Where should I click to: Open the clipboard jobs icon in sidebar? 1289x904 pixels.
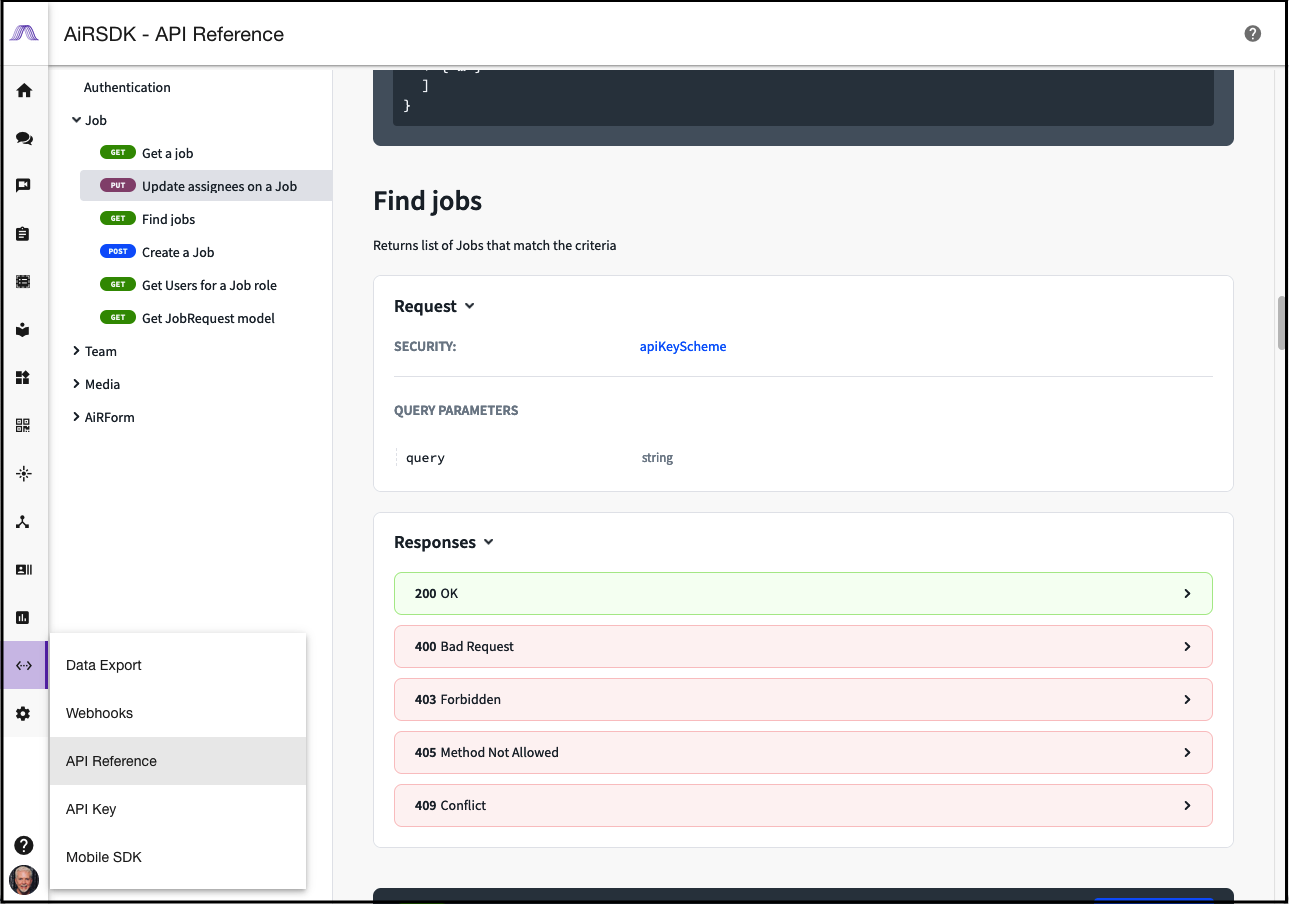tap(24, 234)
